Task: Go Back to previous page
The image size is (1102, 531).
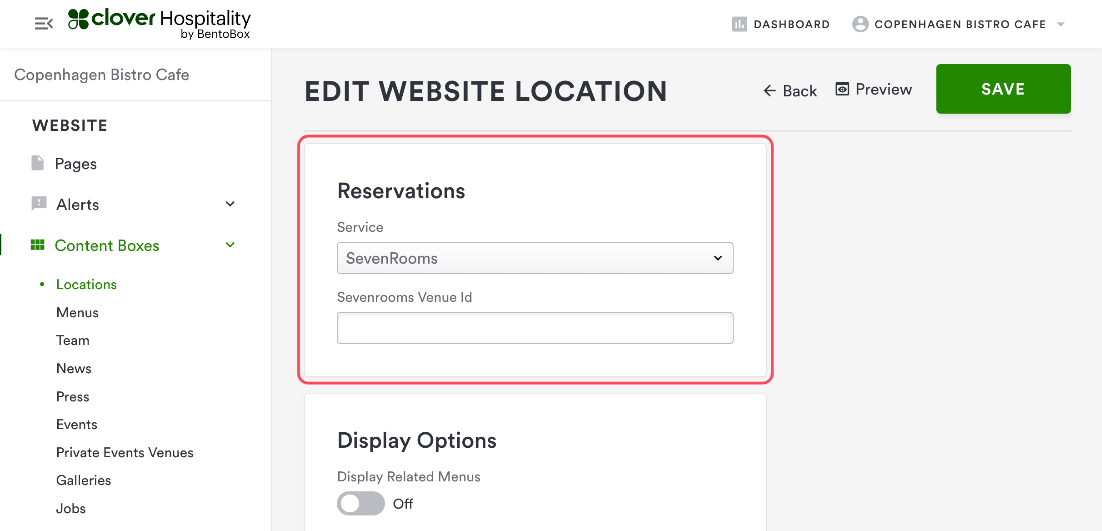Action: (x=790, y=90)
